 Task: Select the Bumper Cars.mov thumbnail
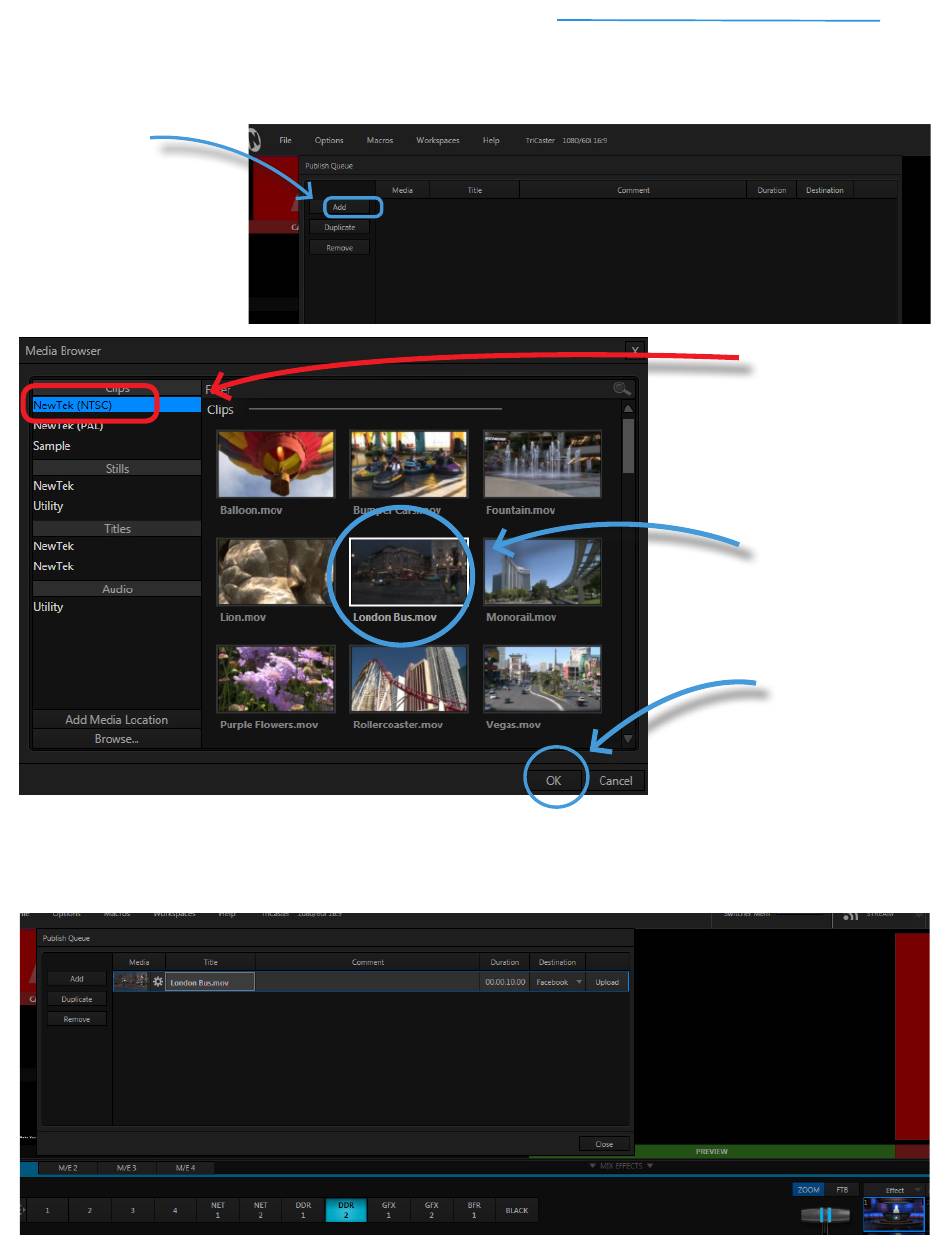[x=408, y=464]
